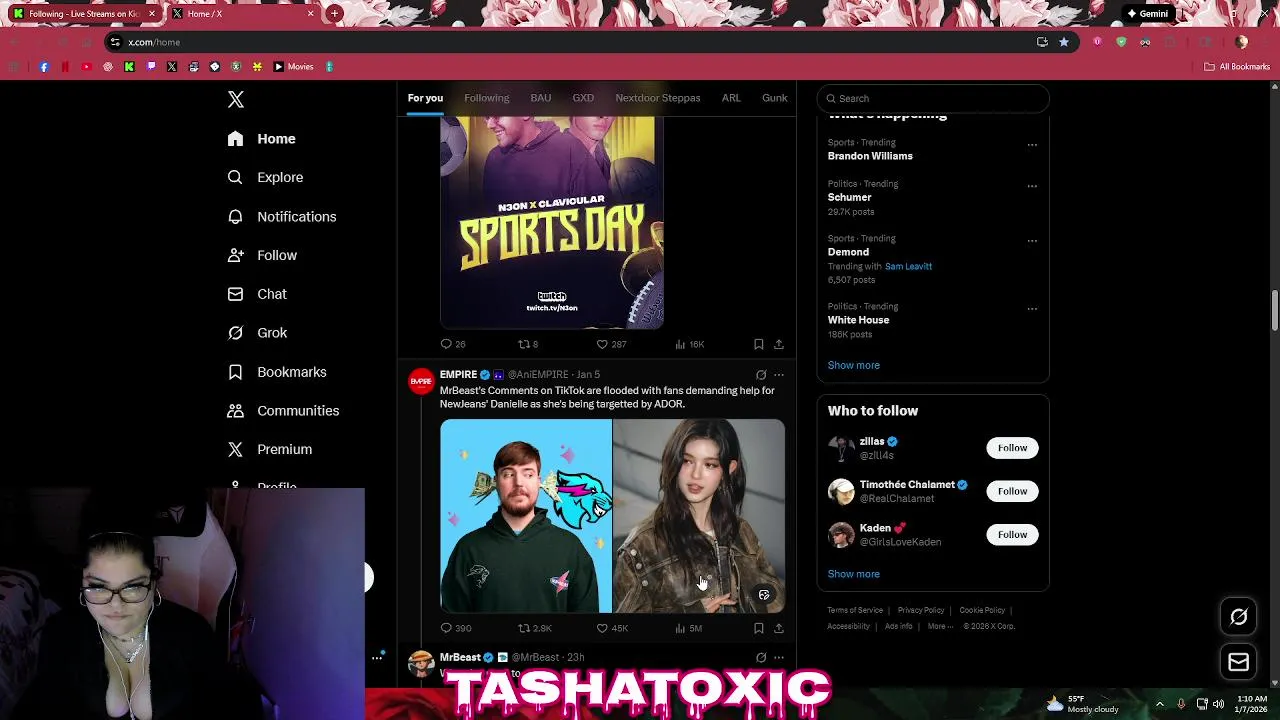The image size is (1280, 720).
Task: Like the Sports Day post
Action: 611,344
